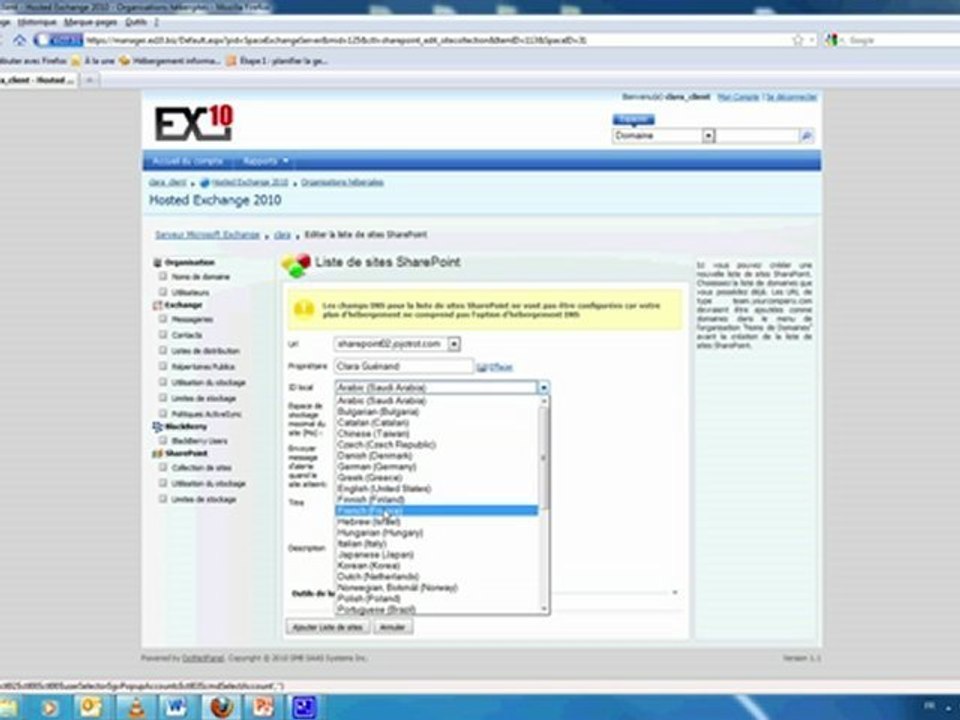Select English (United States) in the list
This screenshot has height=720, width=960.
(437, 489)
